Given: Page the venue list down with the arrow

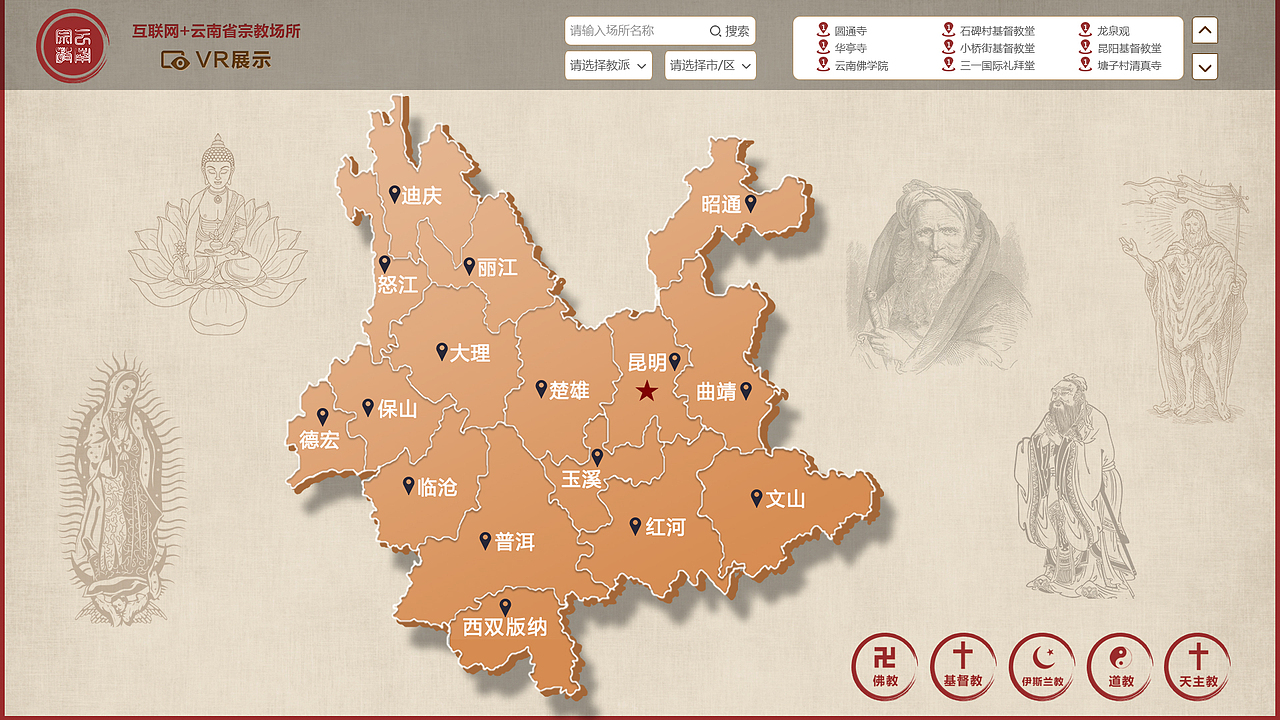Looking at the screenshot, I should (x=1205, y=67).
